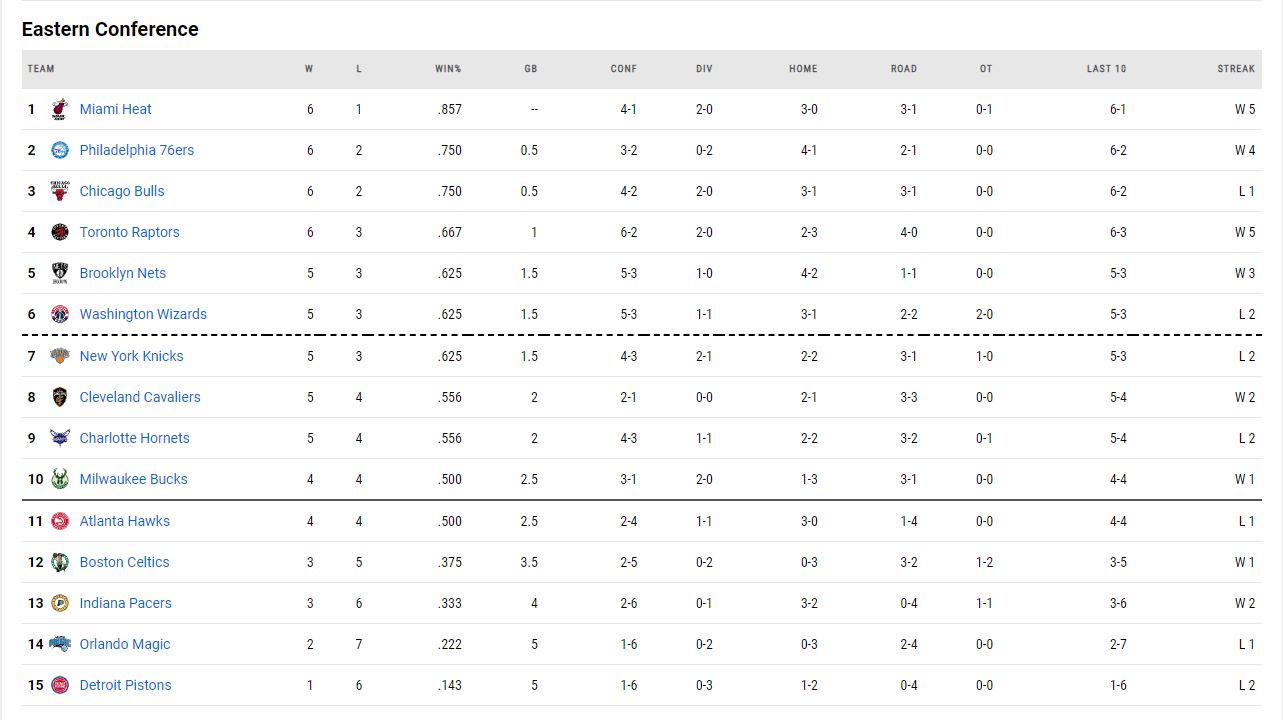
Task: Sort table by the GB column header
Action: point(531,69)
